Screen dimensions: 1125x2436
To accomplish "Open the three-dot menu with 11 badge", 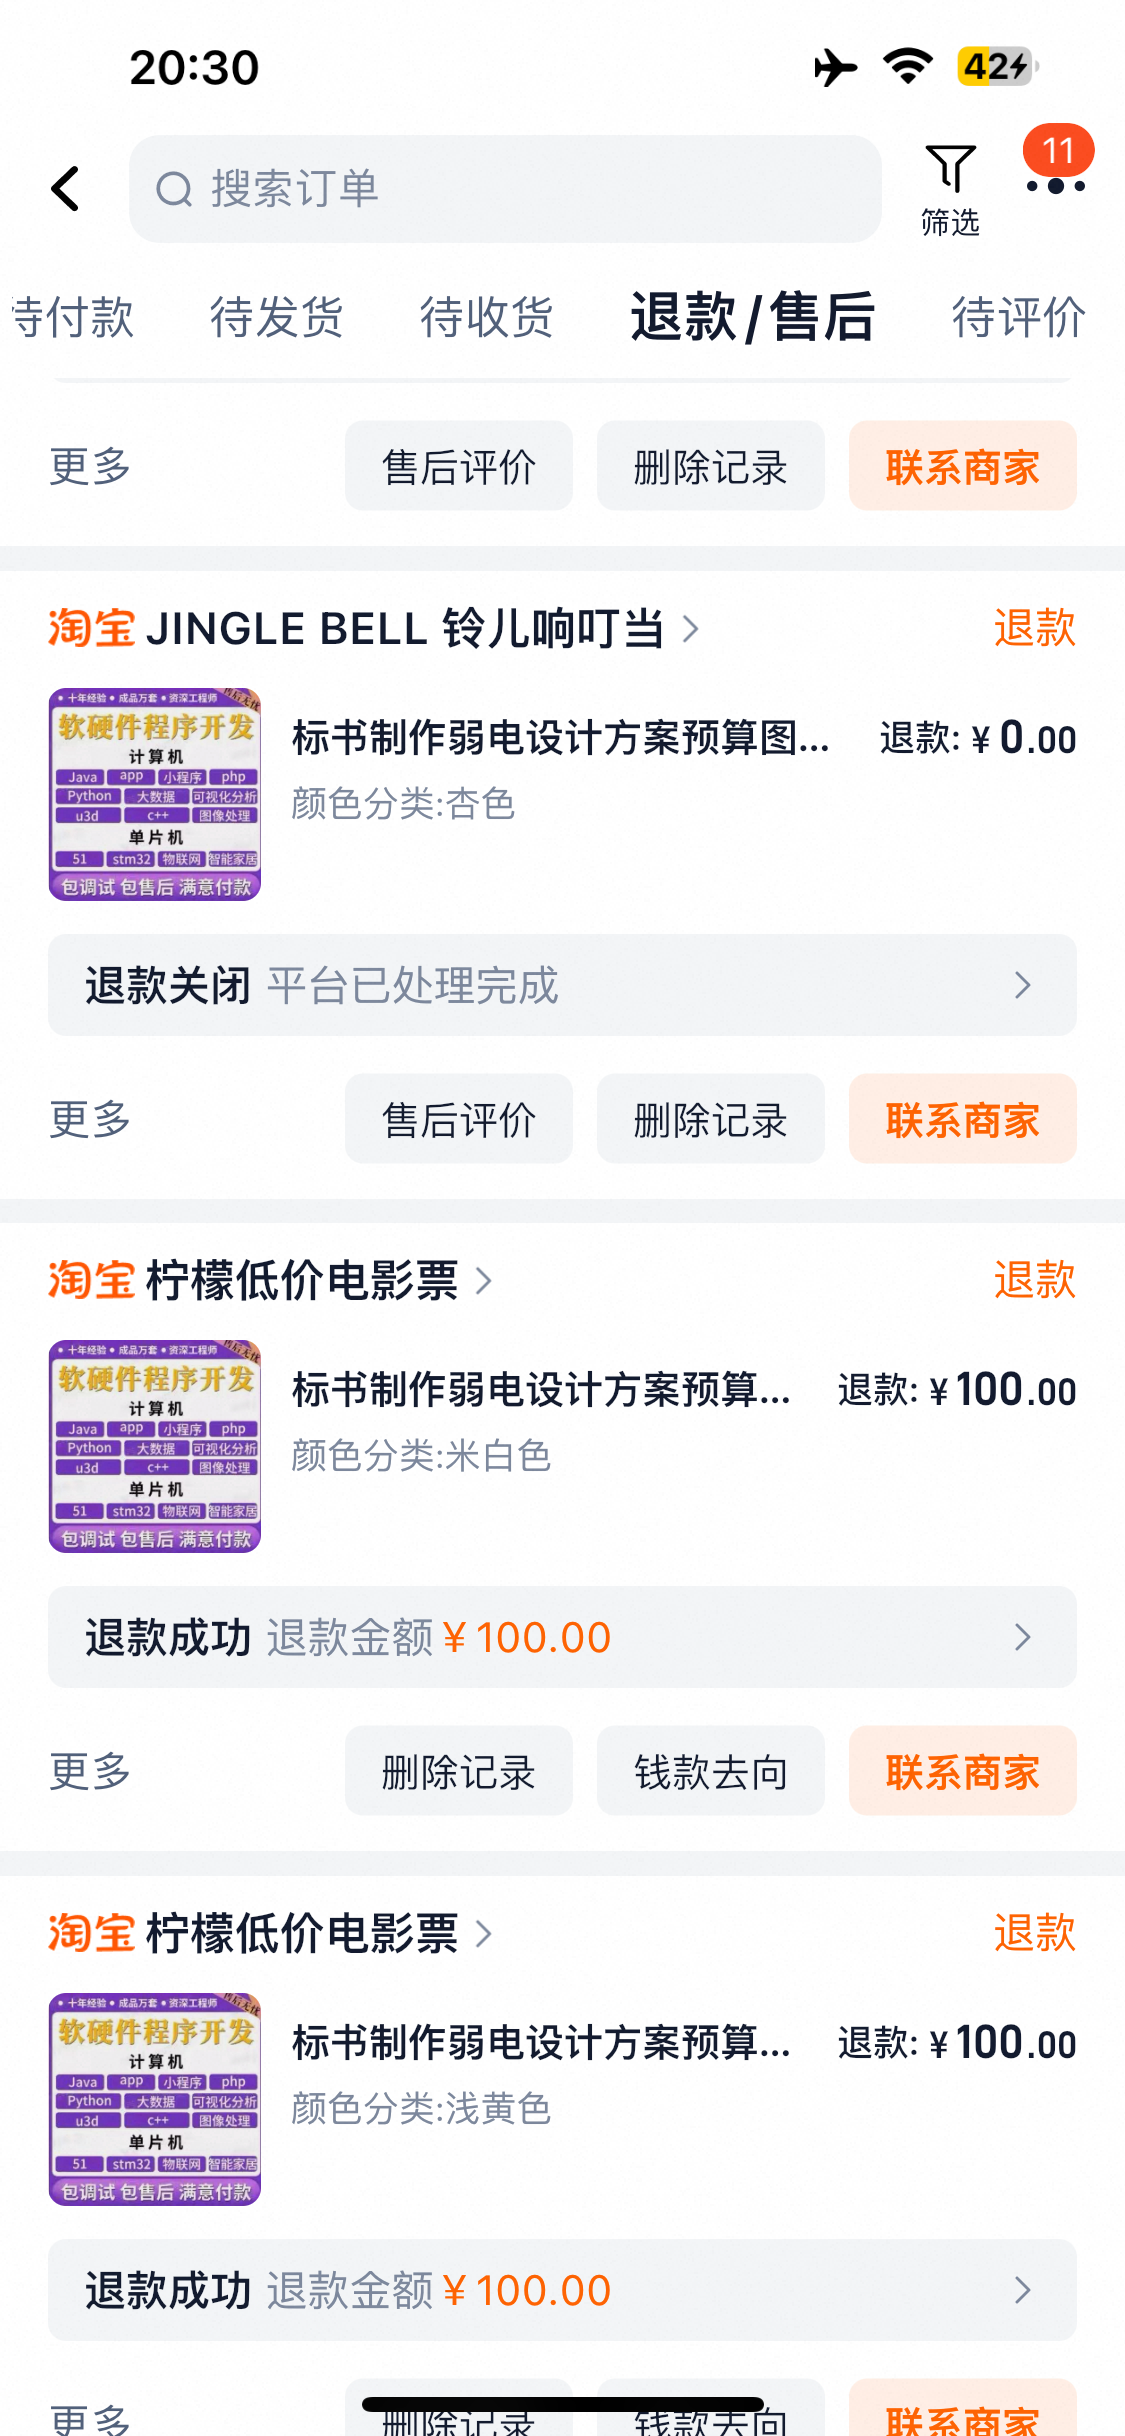I will click(x=1055, y=185).
